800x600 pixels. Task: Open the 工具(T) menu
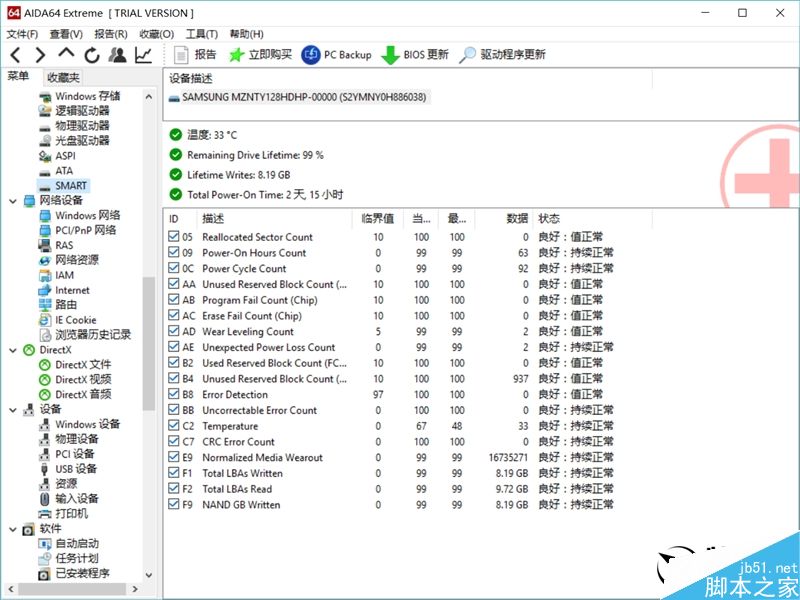202,34
